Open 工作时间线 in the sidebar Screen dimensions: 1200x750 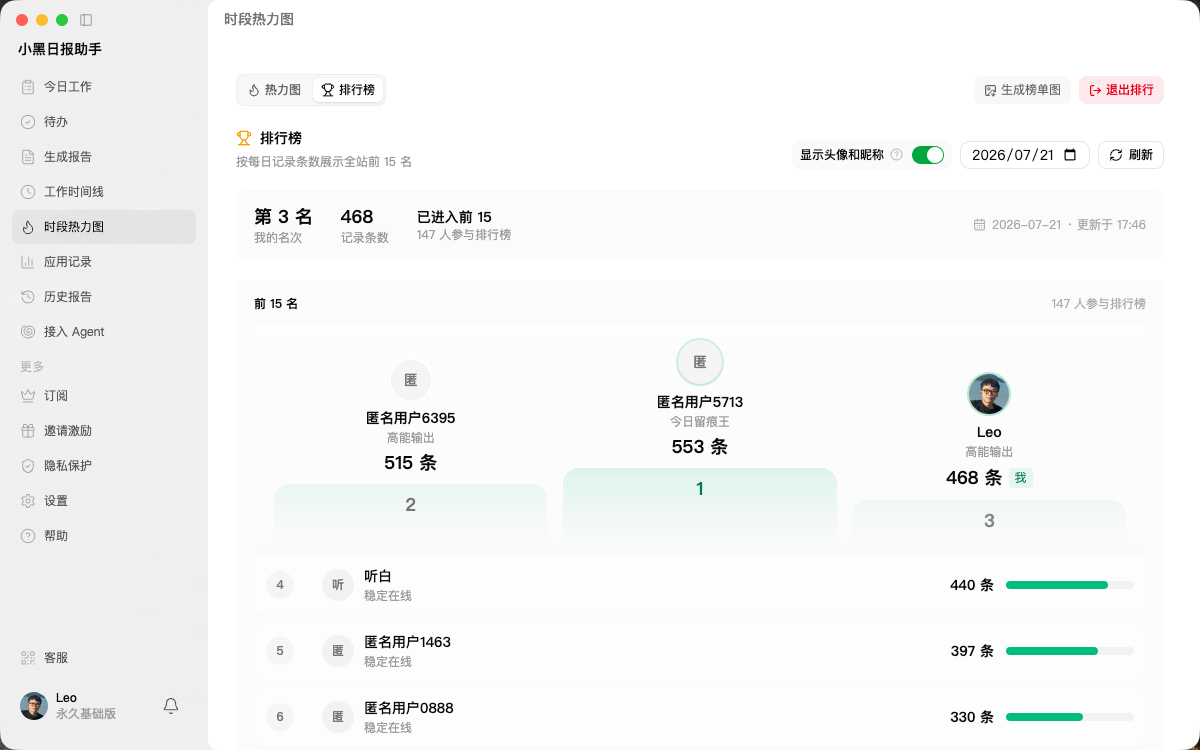tap(104, 192)
